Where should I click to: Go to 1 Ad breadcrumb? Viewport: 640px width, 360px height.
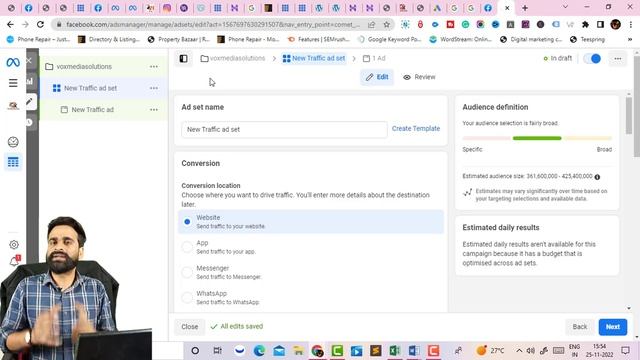[x=374, y=58]
